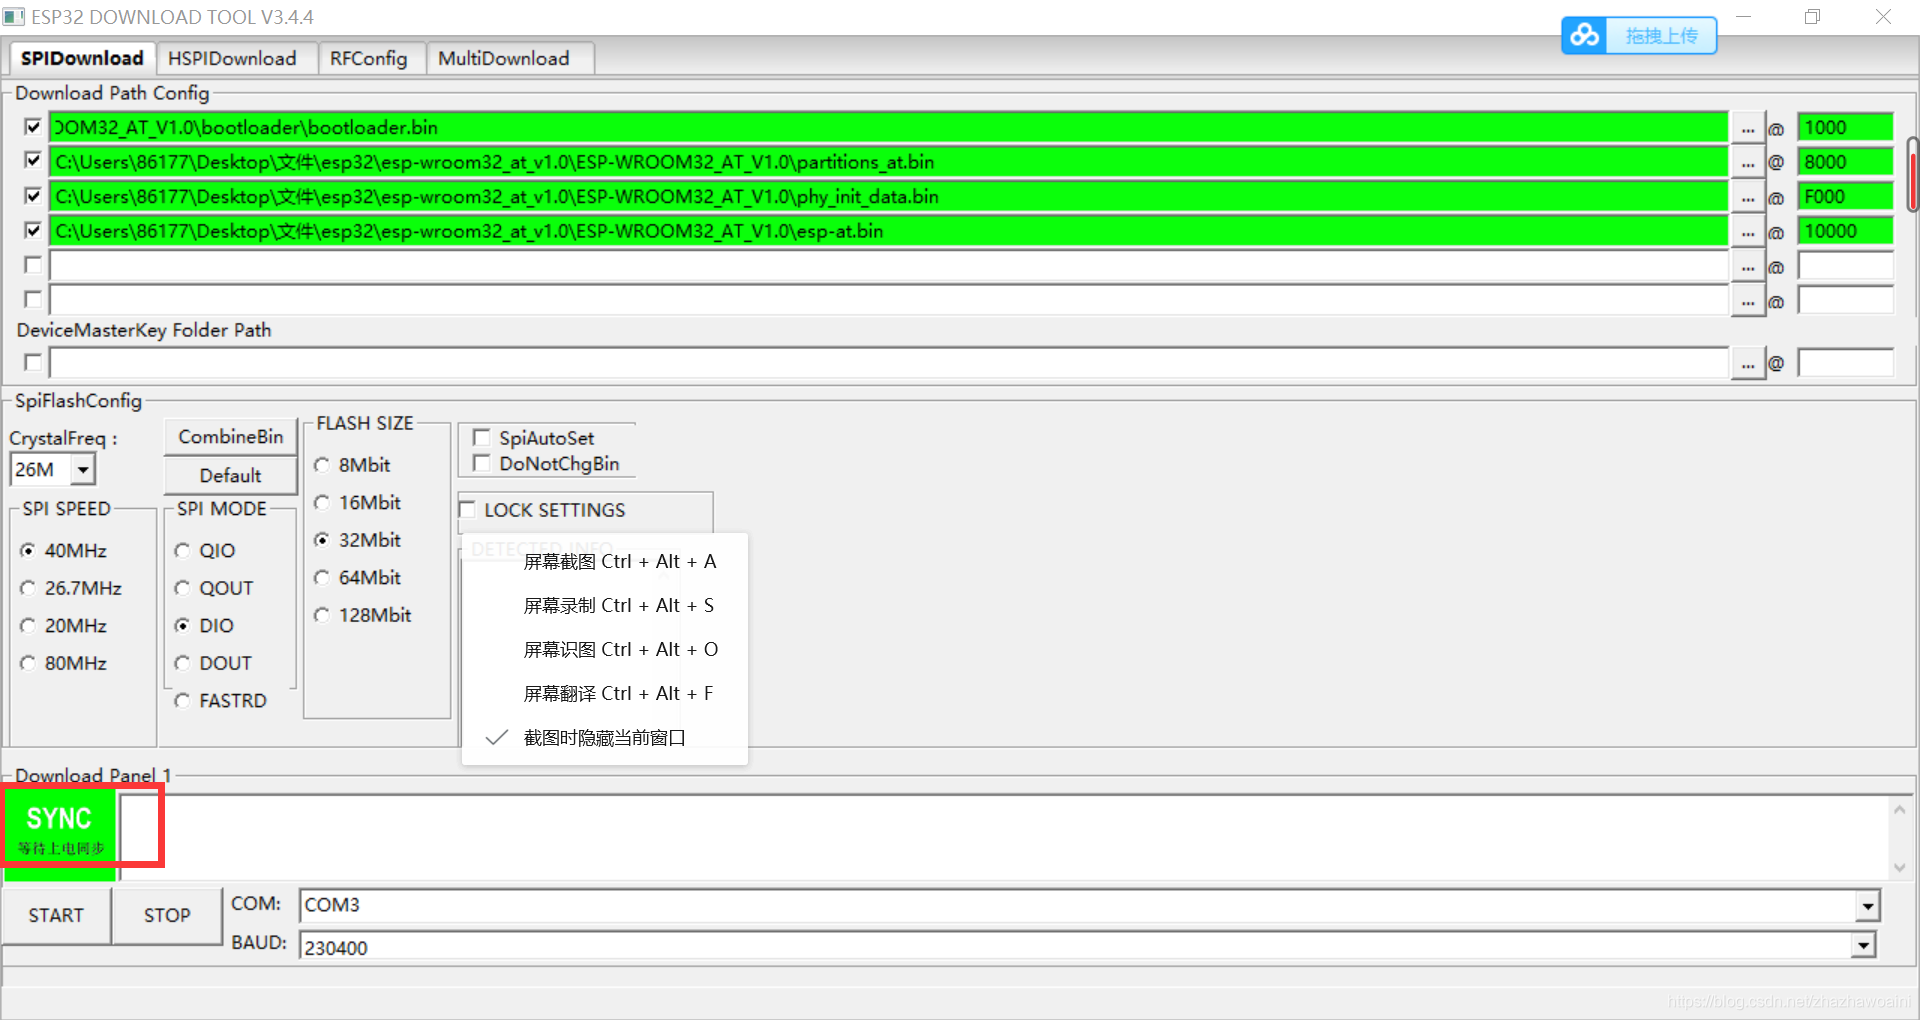This screenshot has width=1920, height=1020.
Task: Click the STOP button
Action: (x=167, y=916)
